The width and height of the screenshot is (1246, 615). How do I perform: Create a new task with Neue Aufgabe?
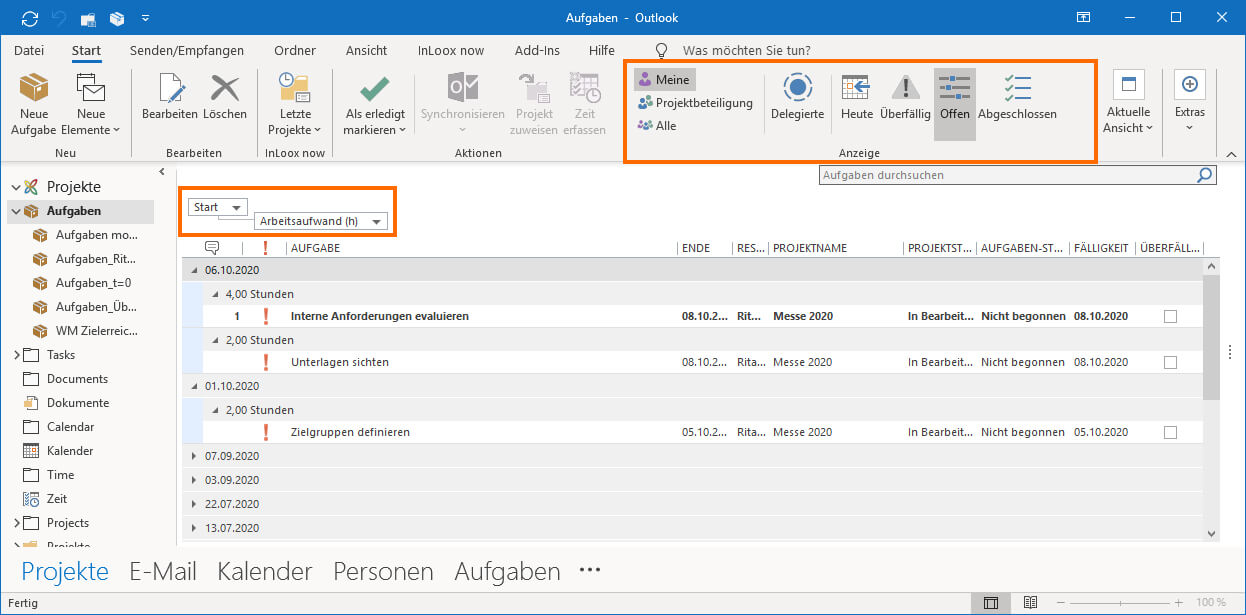pos(34,104)
